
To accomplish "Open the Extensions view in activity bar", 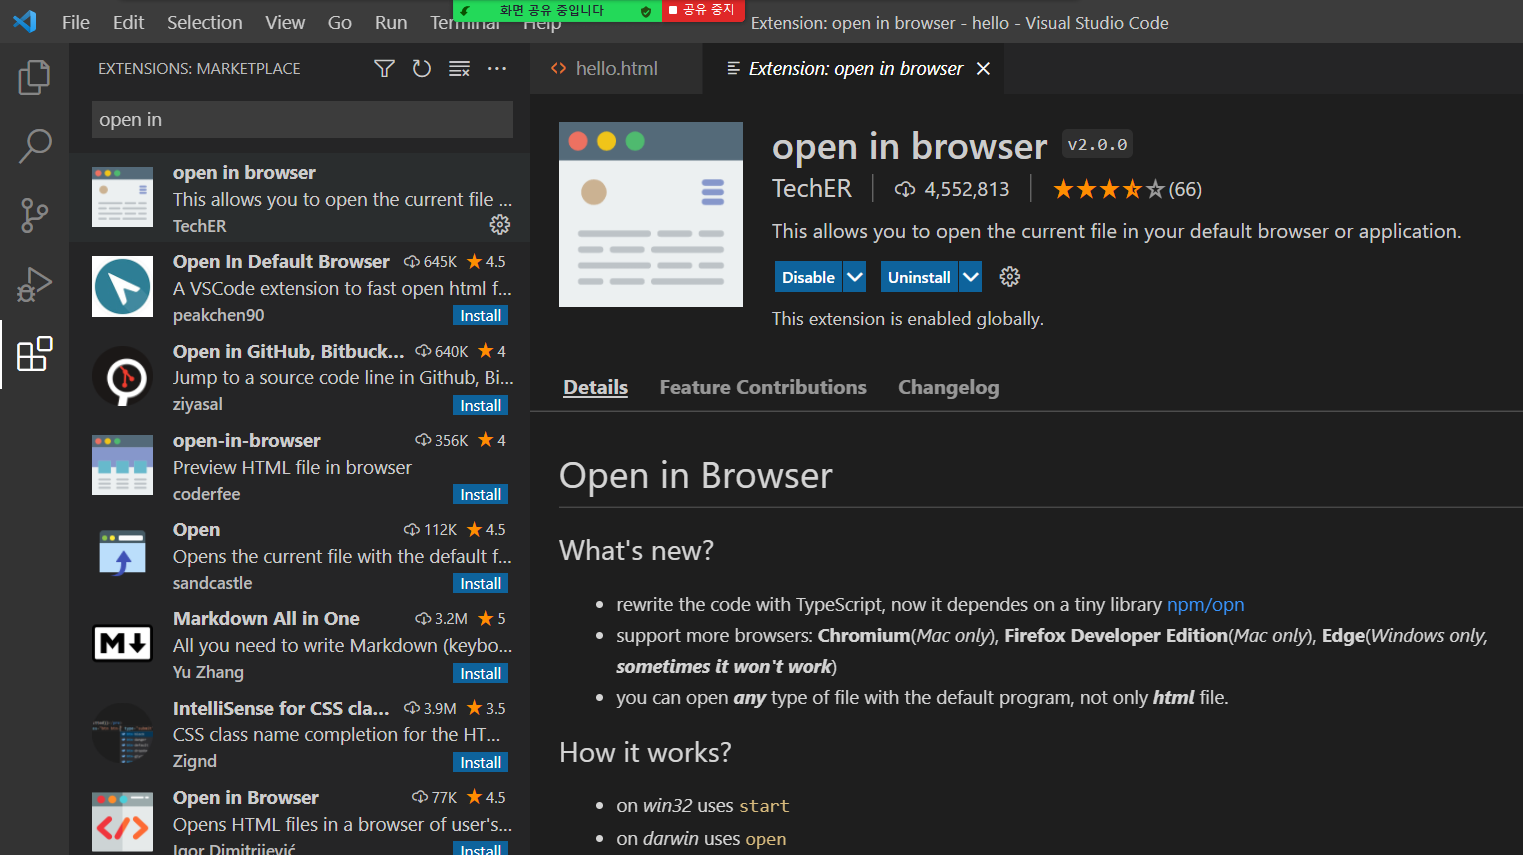I will [x=34, y=354].
